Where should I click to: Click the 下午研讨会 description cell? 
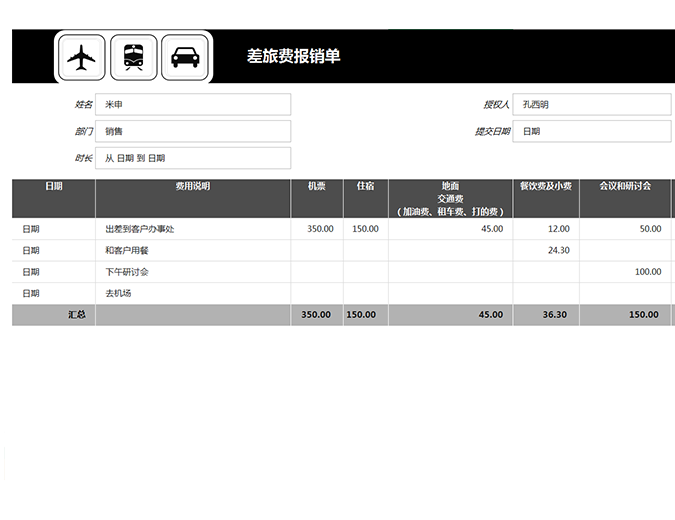click(193, 272)
